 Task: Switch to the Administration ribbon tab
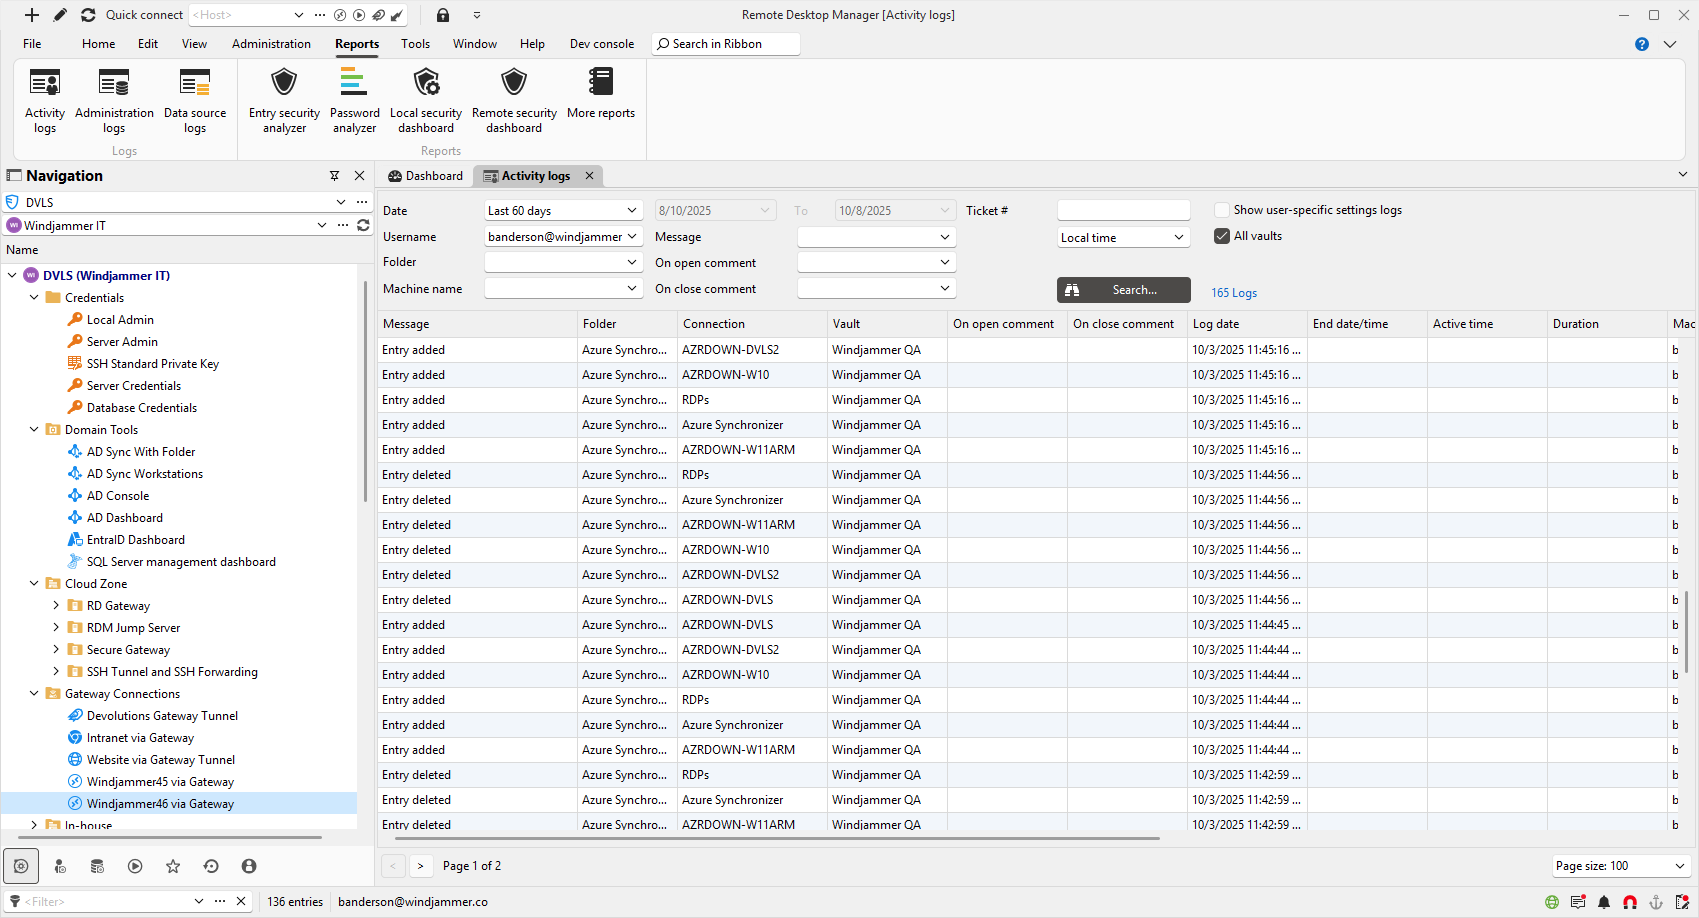pos(271,44)
